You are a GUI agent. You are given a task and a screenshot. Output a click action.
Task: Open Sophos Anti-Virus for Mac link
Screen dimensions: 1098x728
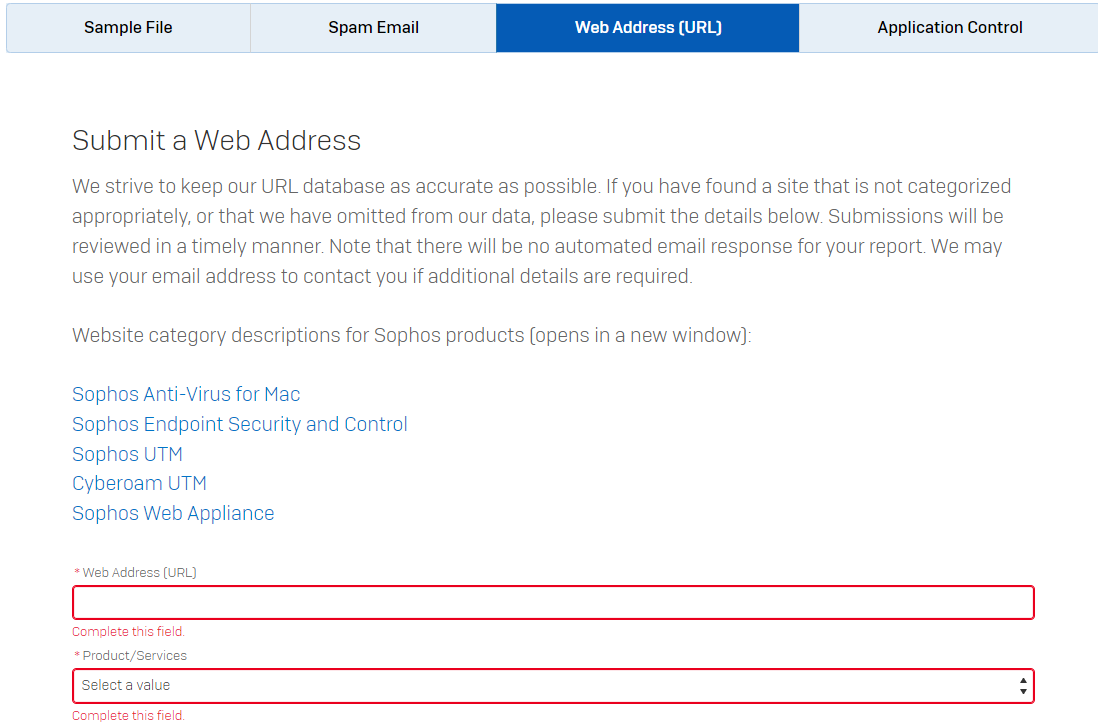pos(186,394)
